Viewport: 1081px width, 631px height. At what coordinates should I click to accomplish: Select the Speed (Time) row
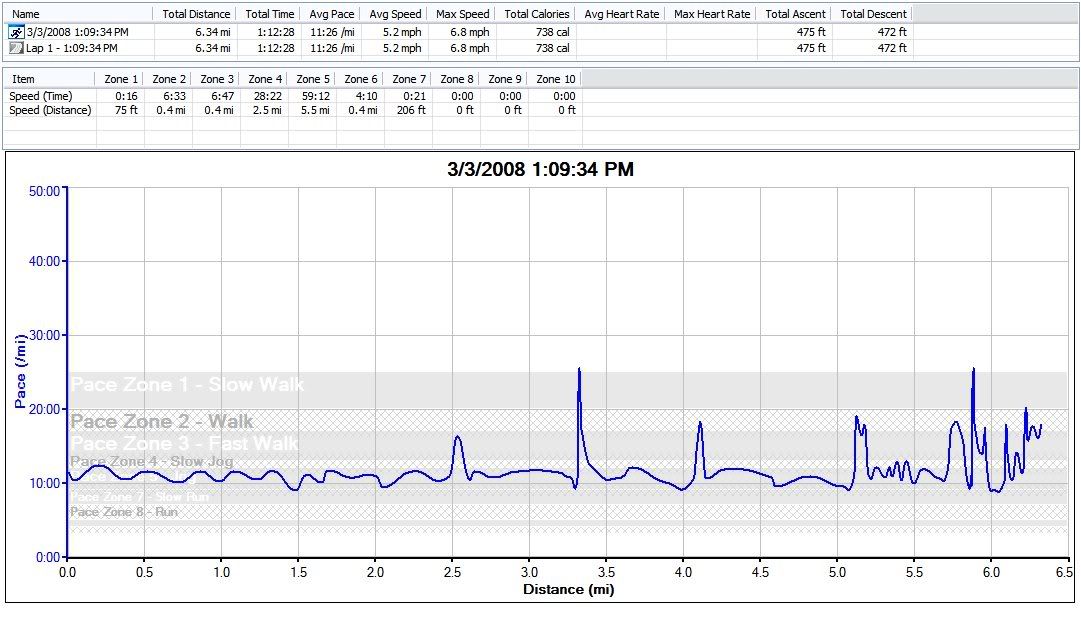pyautogui.click(x=38, y=96)
